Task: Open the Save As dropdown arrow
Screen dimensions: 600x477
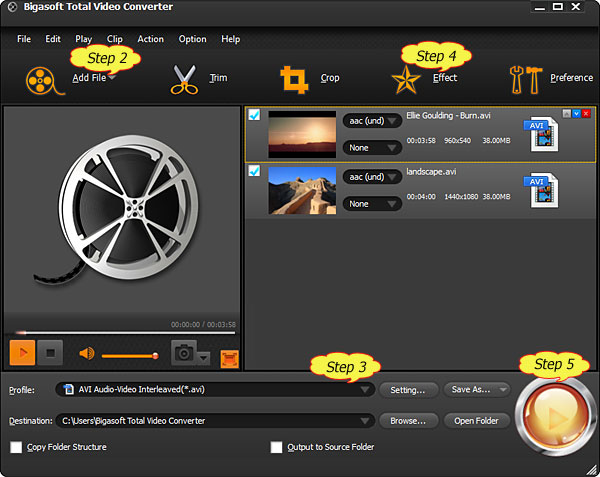Action: point(503,390)
